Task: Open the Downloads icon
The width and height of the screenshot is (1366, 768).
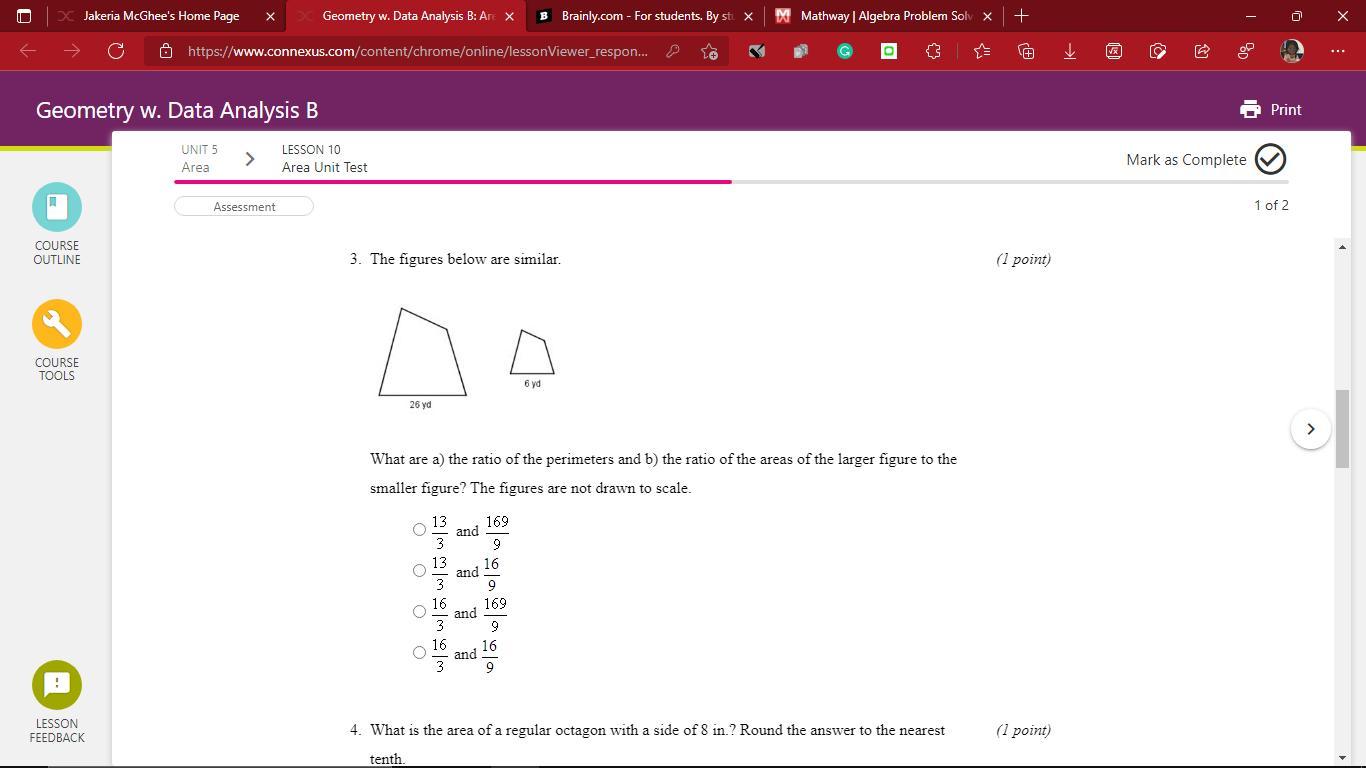Action: (1069, 51)
